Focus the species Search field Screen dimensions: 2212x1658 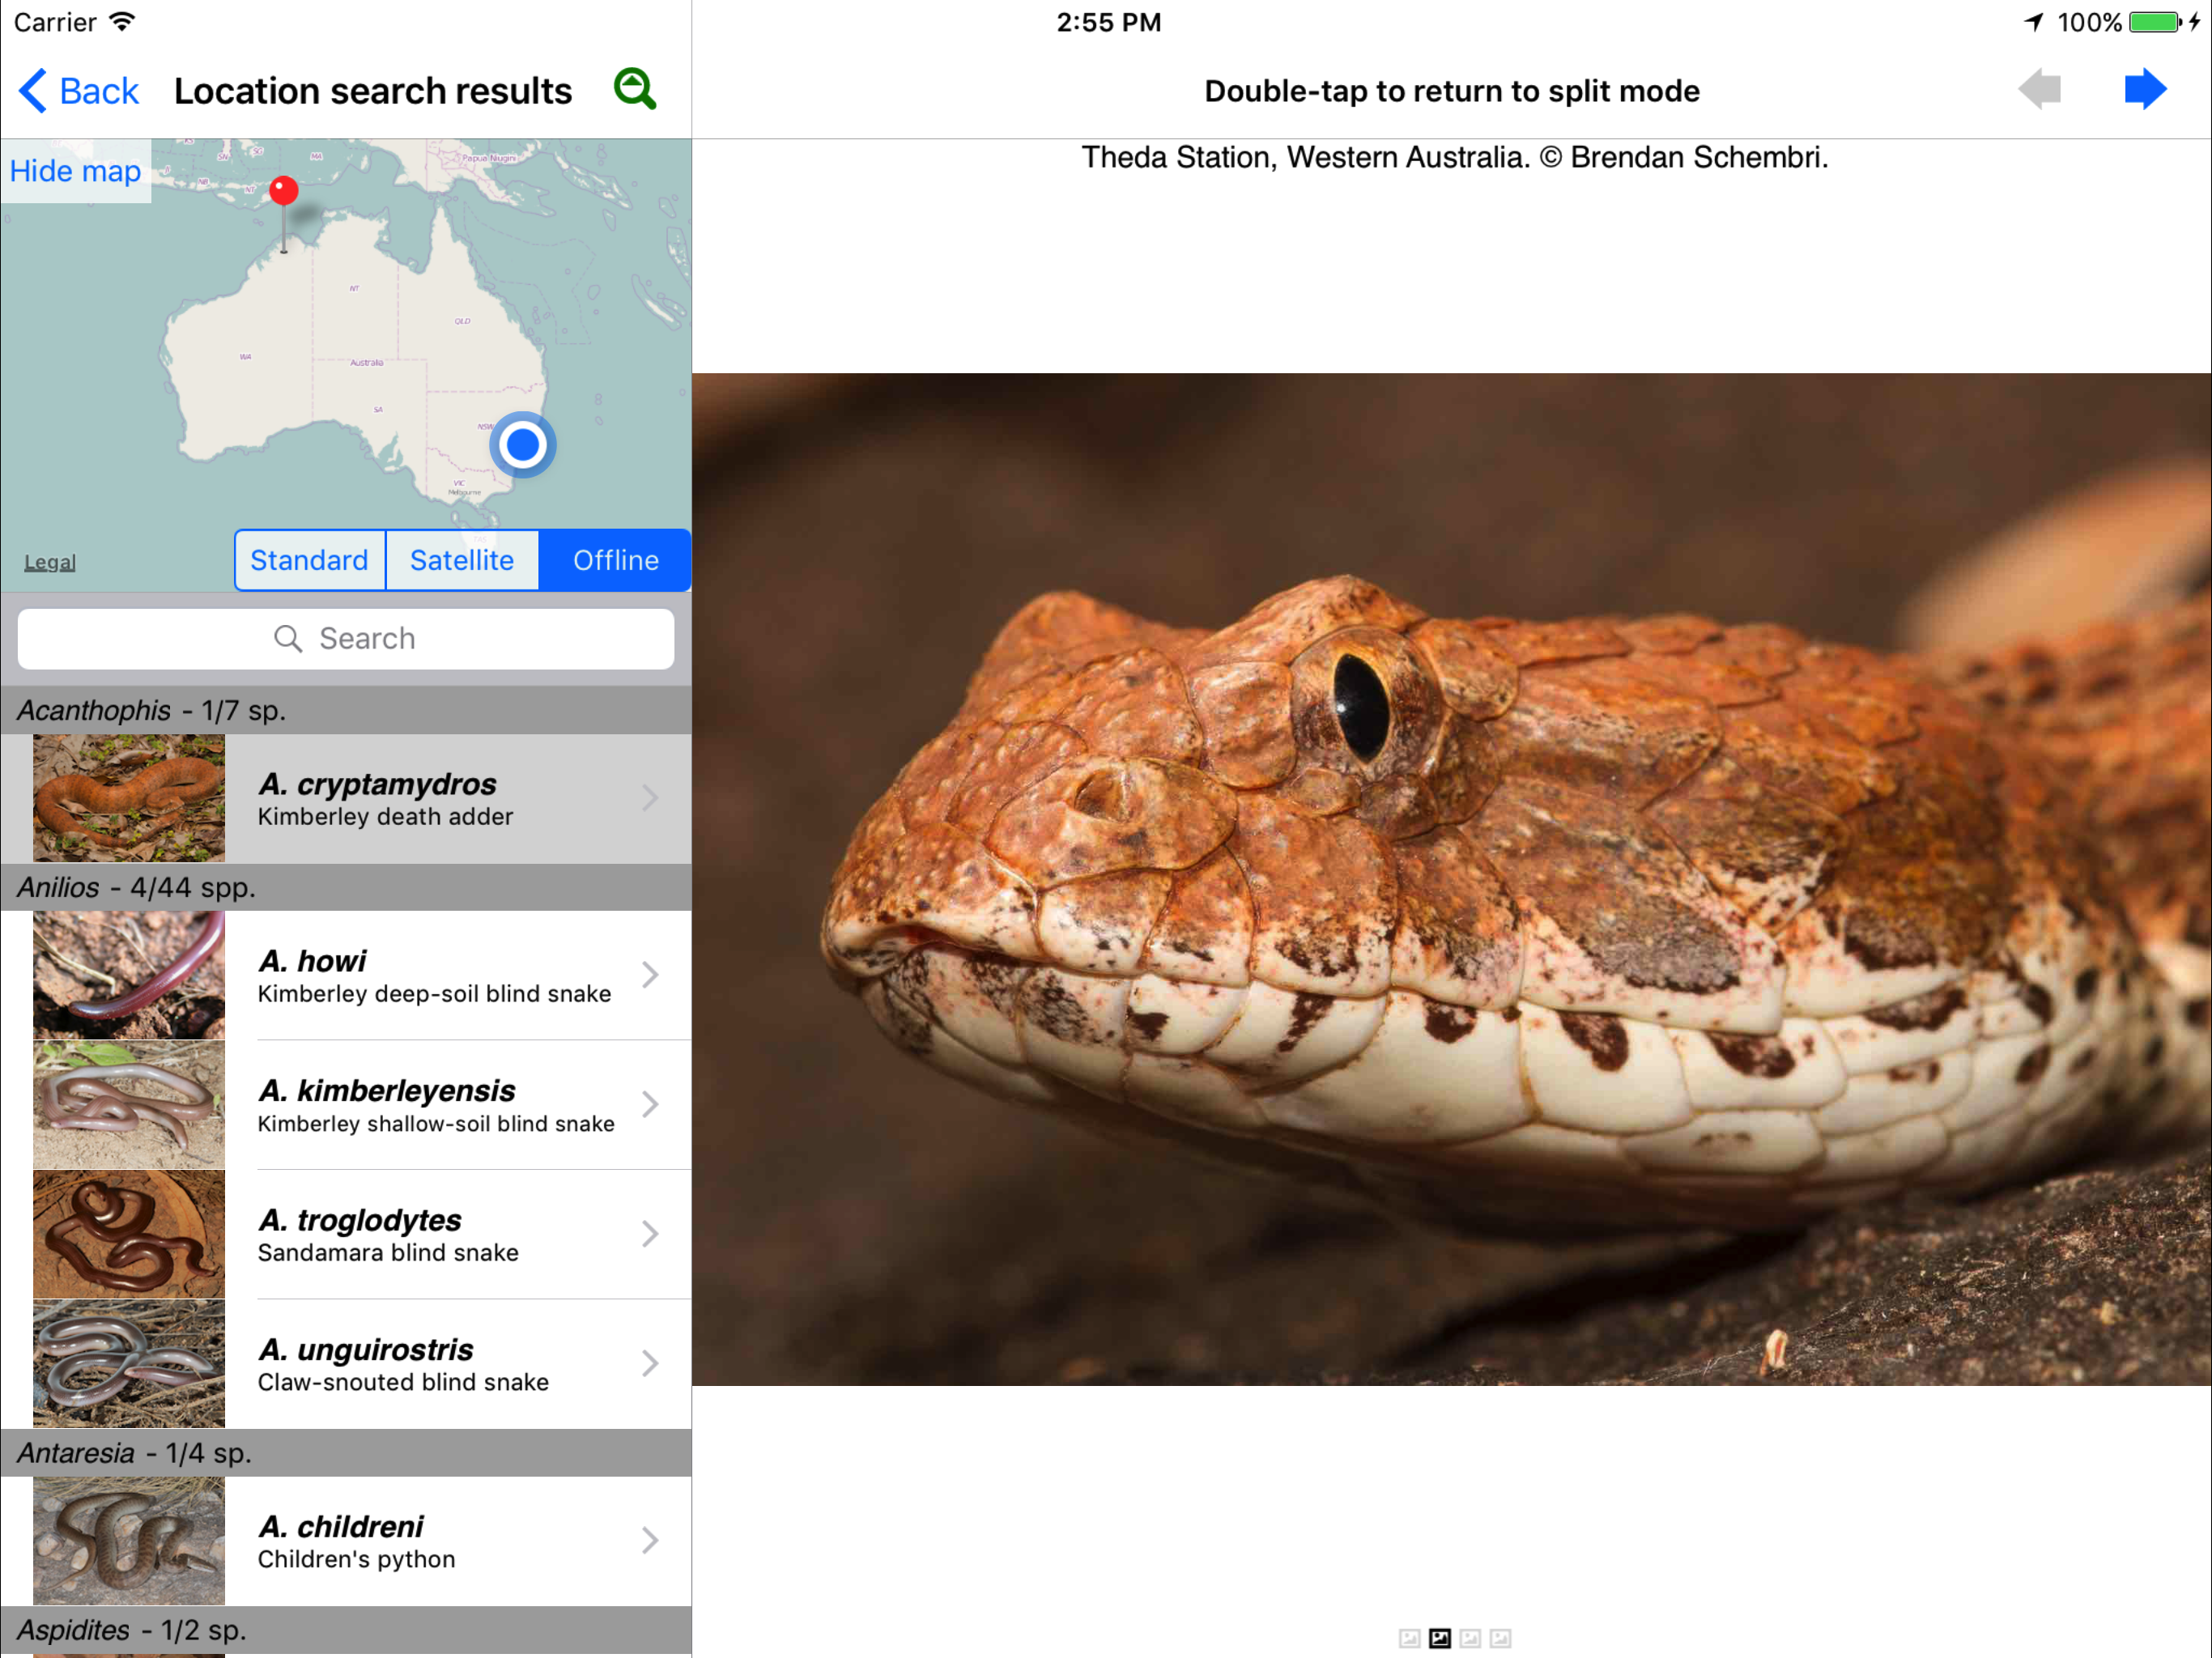point(346,639)
